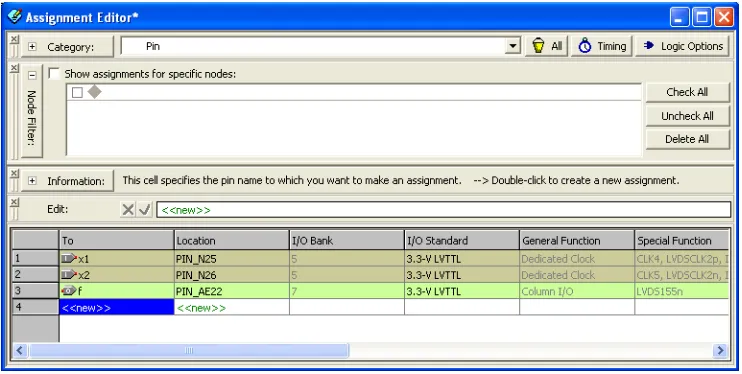The width and height of the screenshot is (742, 374).
Task: Expand the Category section
Action: point(32,47)
